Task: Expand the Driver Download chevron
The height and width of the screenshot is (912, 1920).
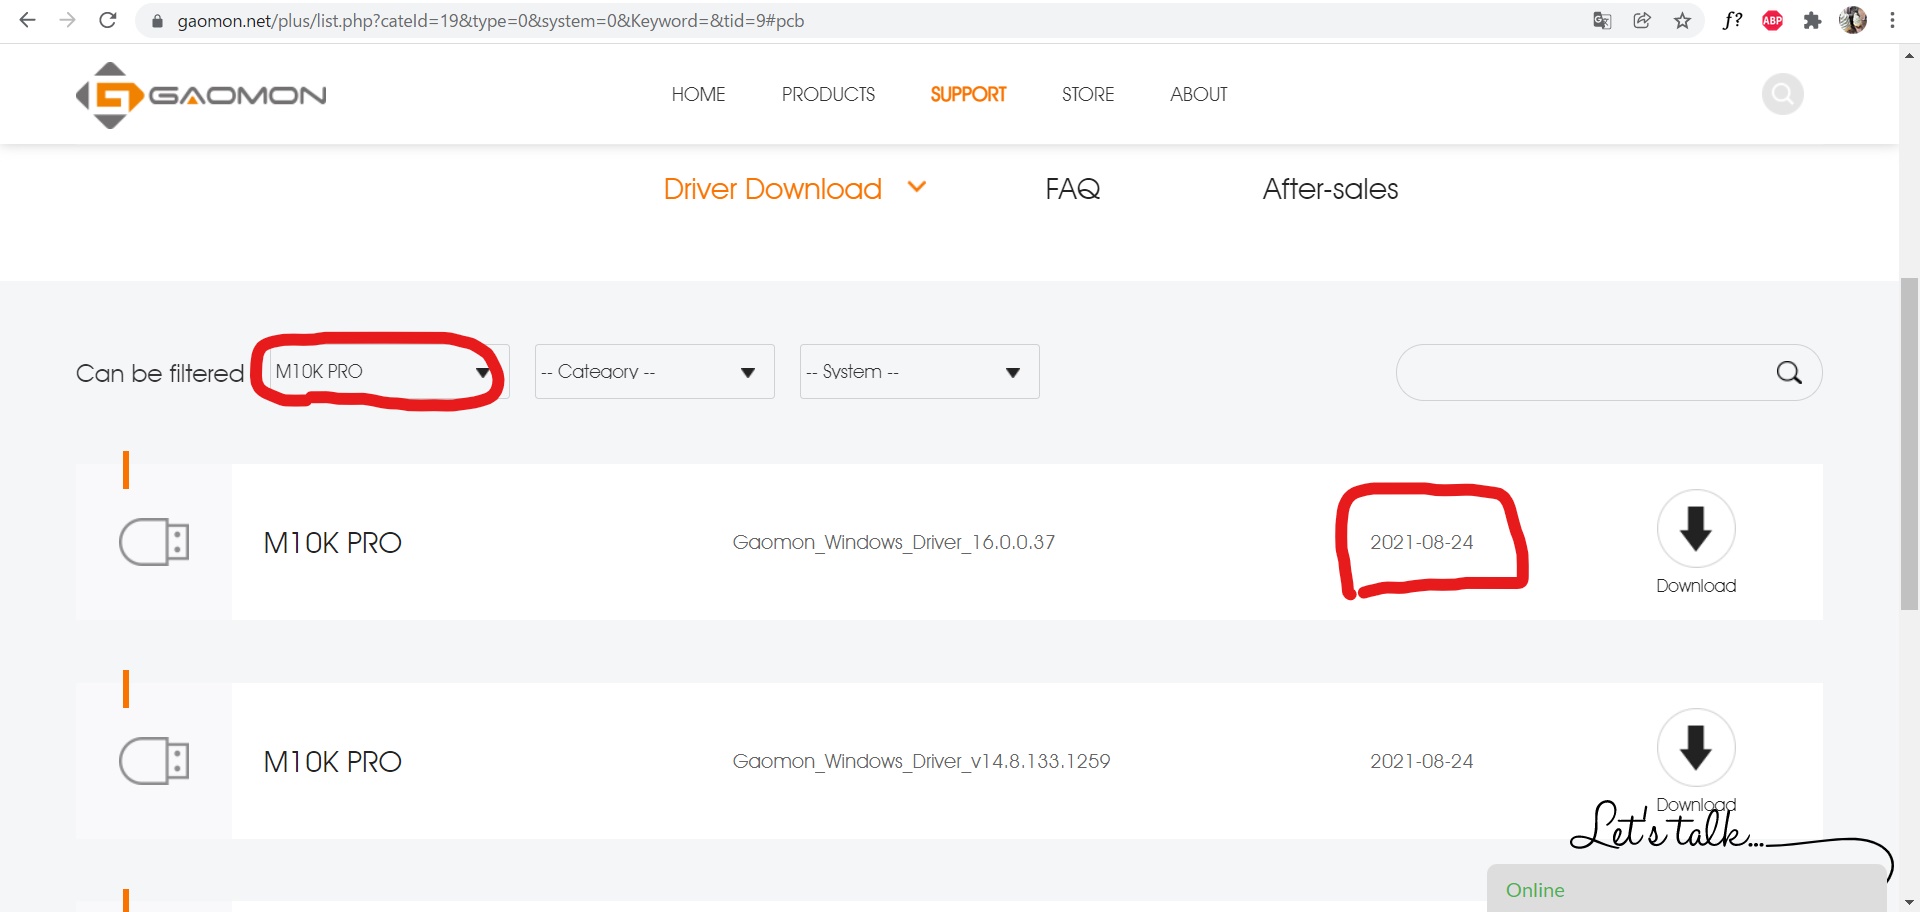Action: (x=917, y=187)
